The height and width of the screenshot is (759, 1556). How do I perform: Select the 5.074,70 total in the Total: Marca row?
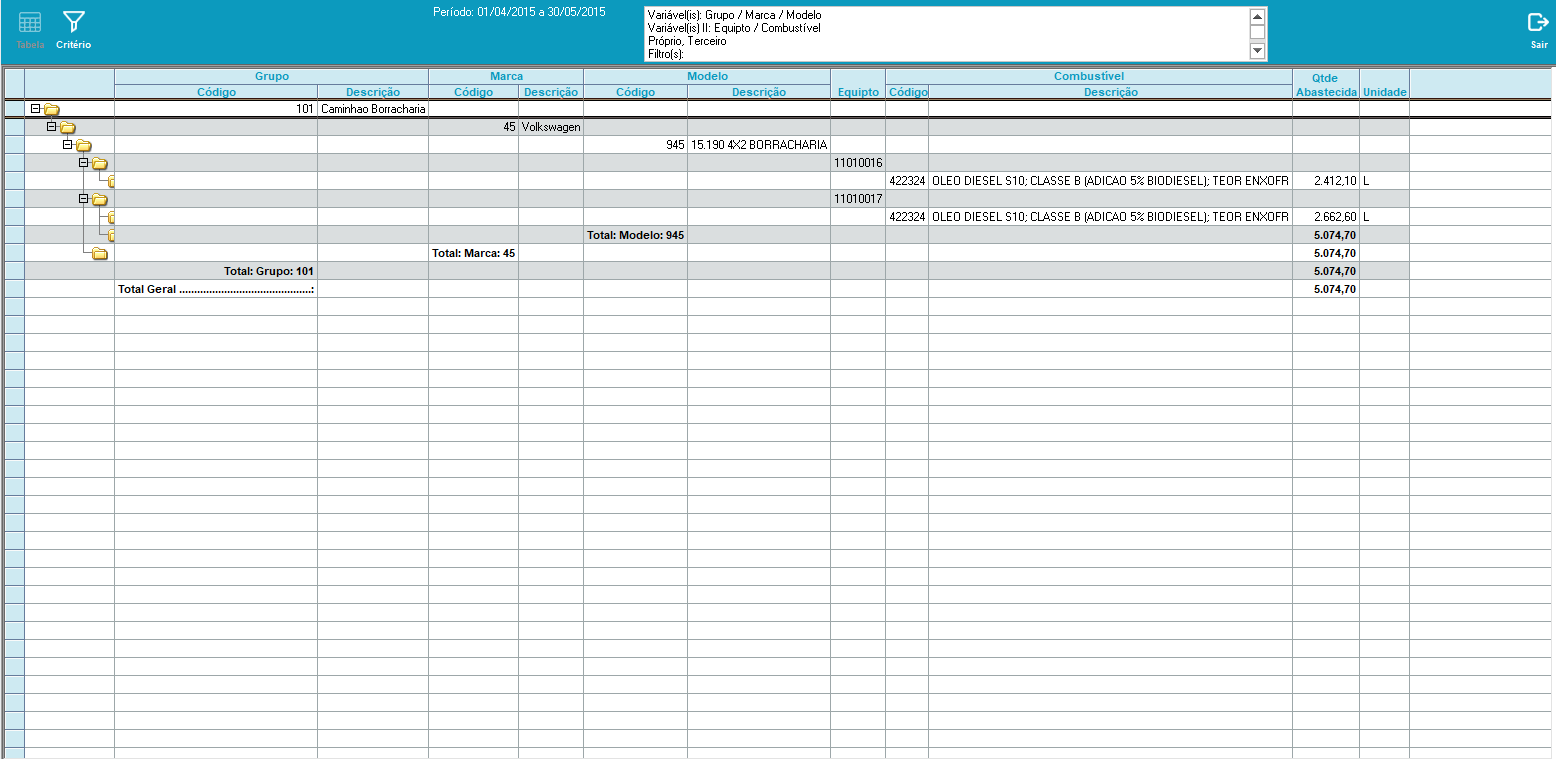[x=1326, y=254]
